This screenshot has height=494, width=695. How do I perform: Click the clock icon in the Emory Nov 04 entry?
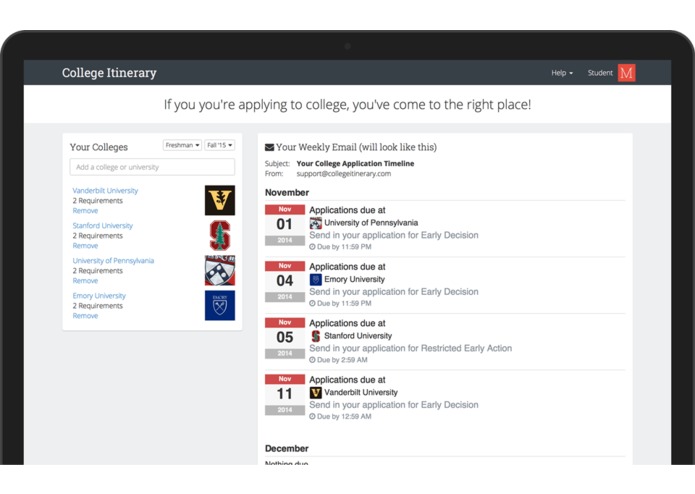[x=312, y=303]
